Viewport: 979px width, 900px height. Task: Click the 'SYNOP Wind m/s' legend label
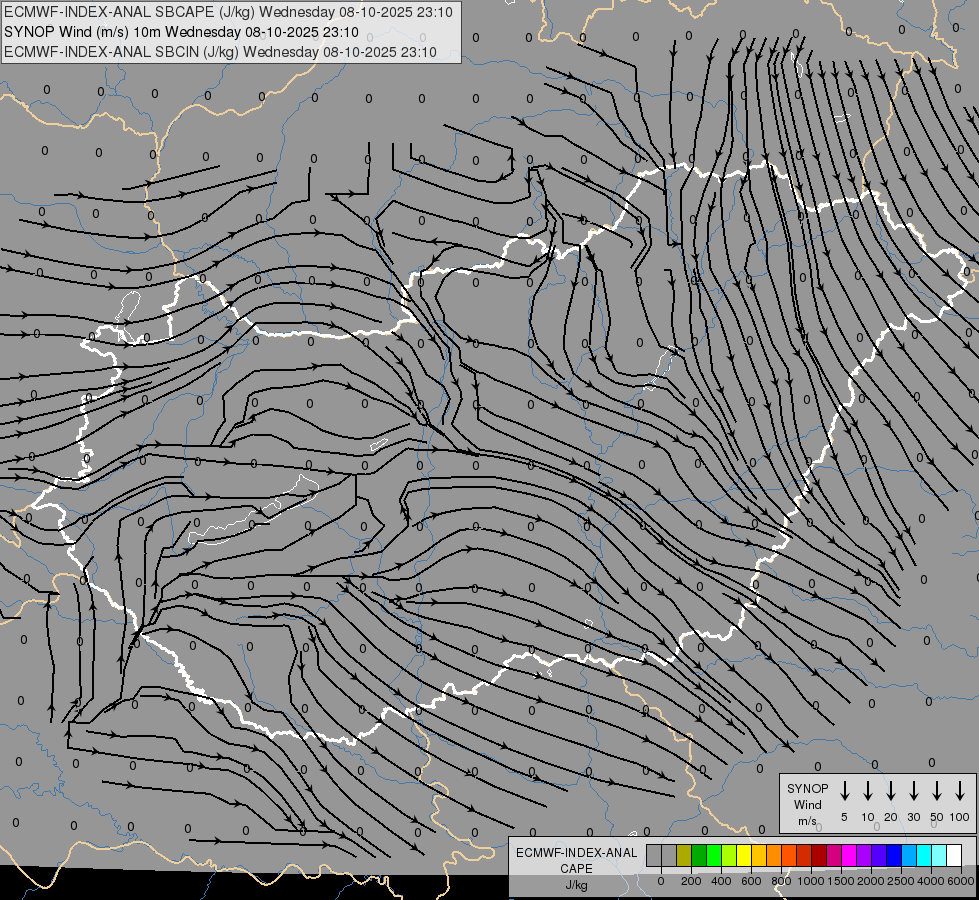click(807, 804)
